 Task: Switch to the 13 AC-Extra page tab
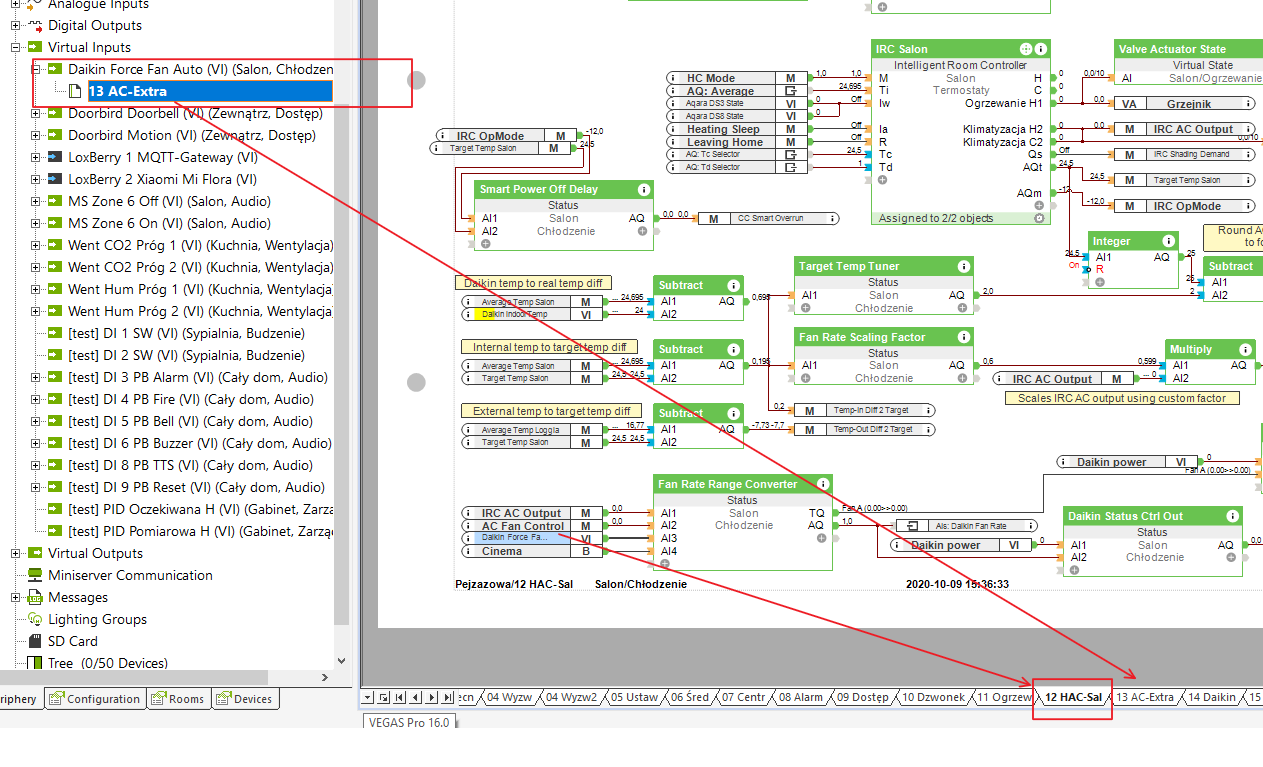pos(1145,697)
